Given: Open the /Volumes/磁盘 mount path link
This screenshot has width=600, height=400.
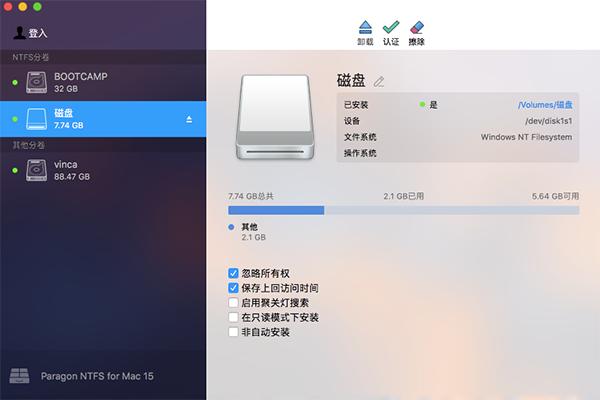Looking at the screenshot, I should pos(545,104).
